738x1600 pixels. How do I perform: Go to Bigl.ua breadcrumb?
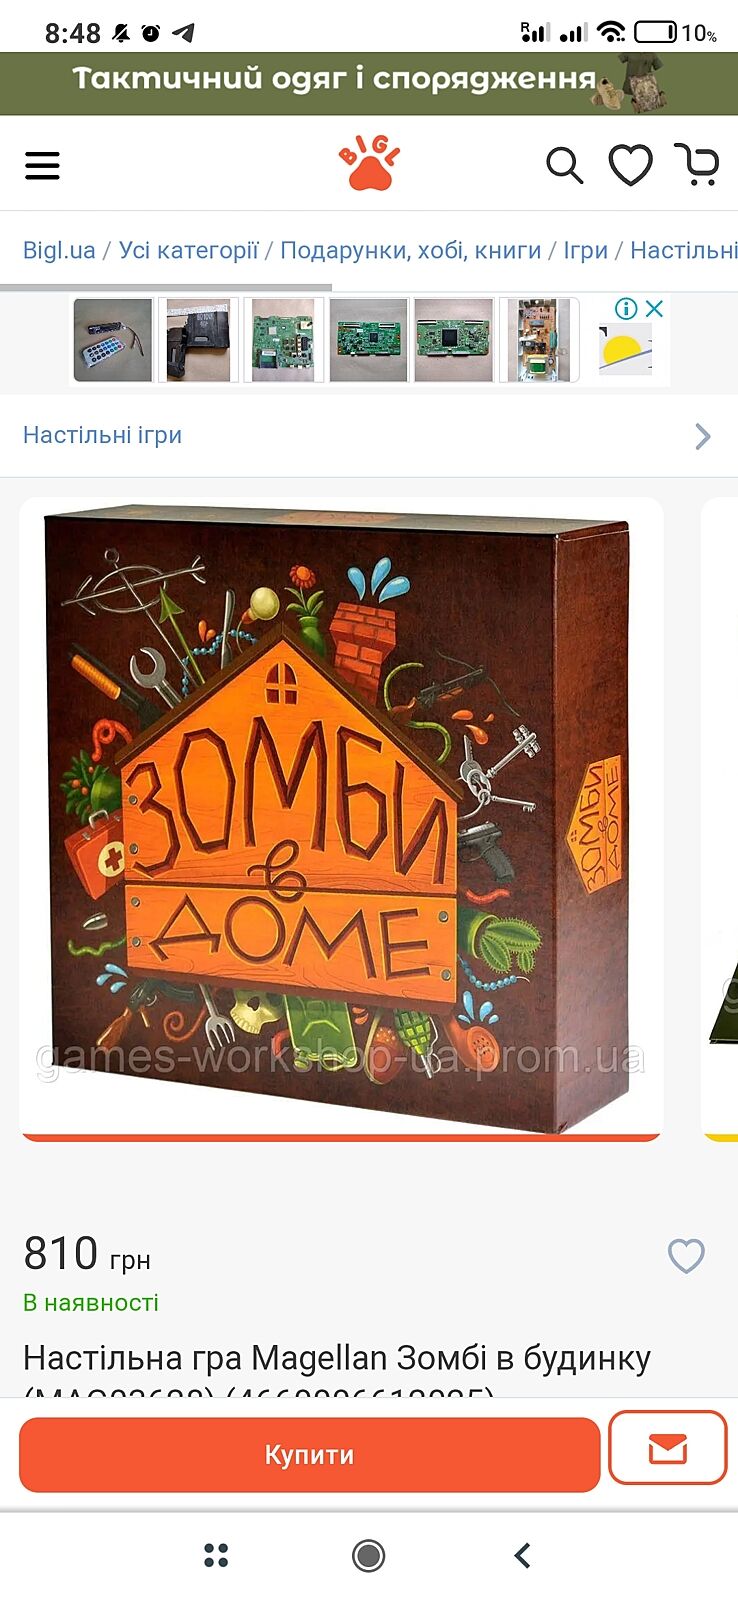(x=59, y=250)
